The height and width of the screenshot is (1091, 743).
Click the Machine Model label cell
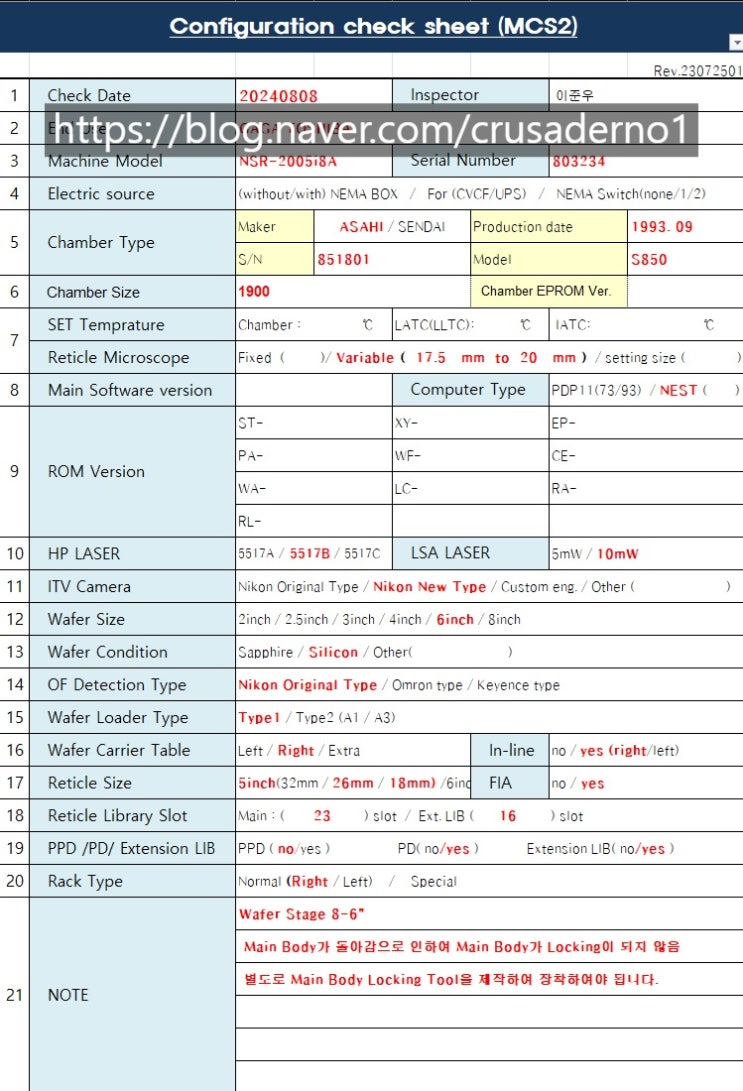(x=132, y=161)
